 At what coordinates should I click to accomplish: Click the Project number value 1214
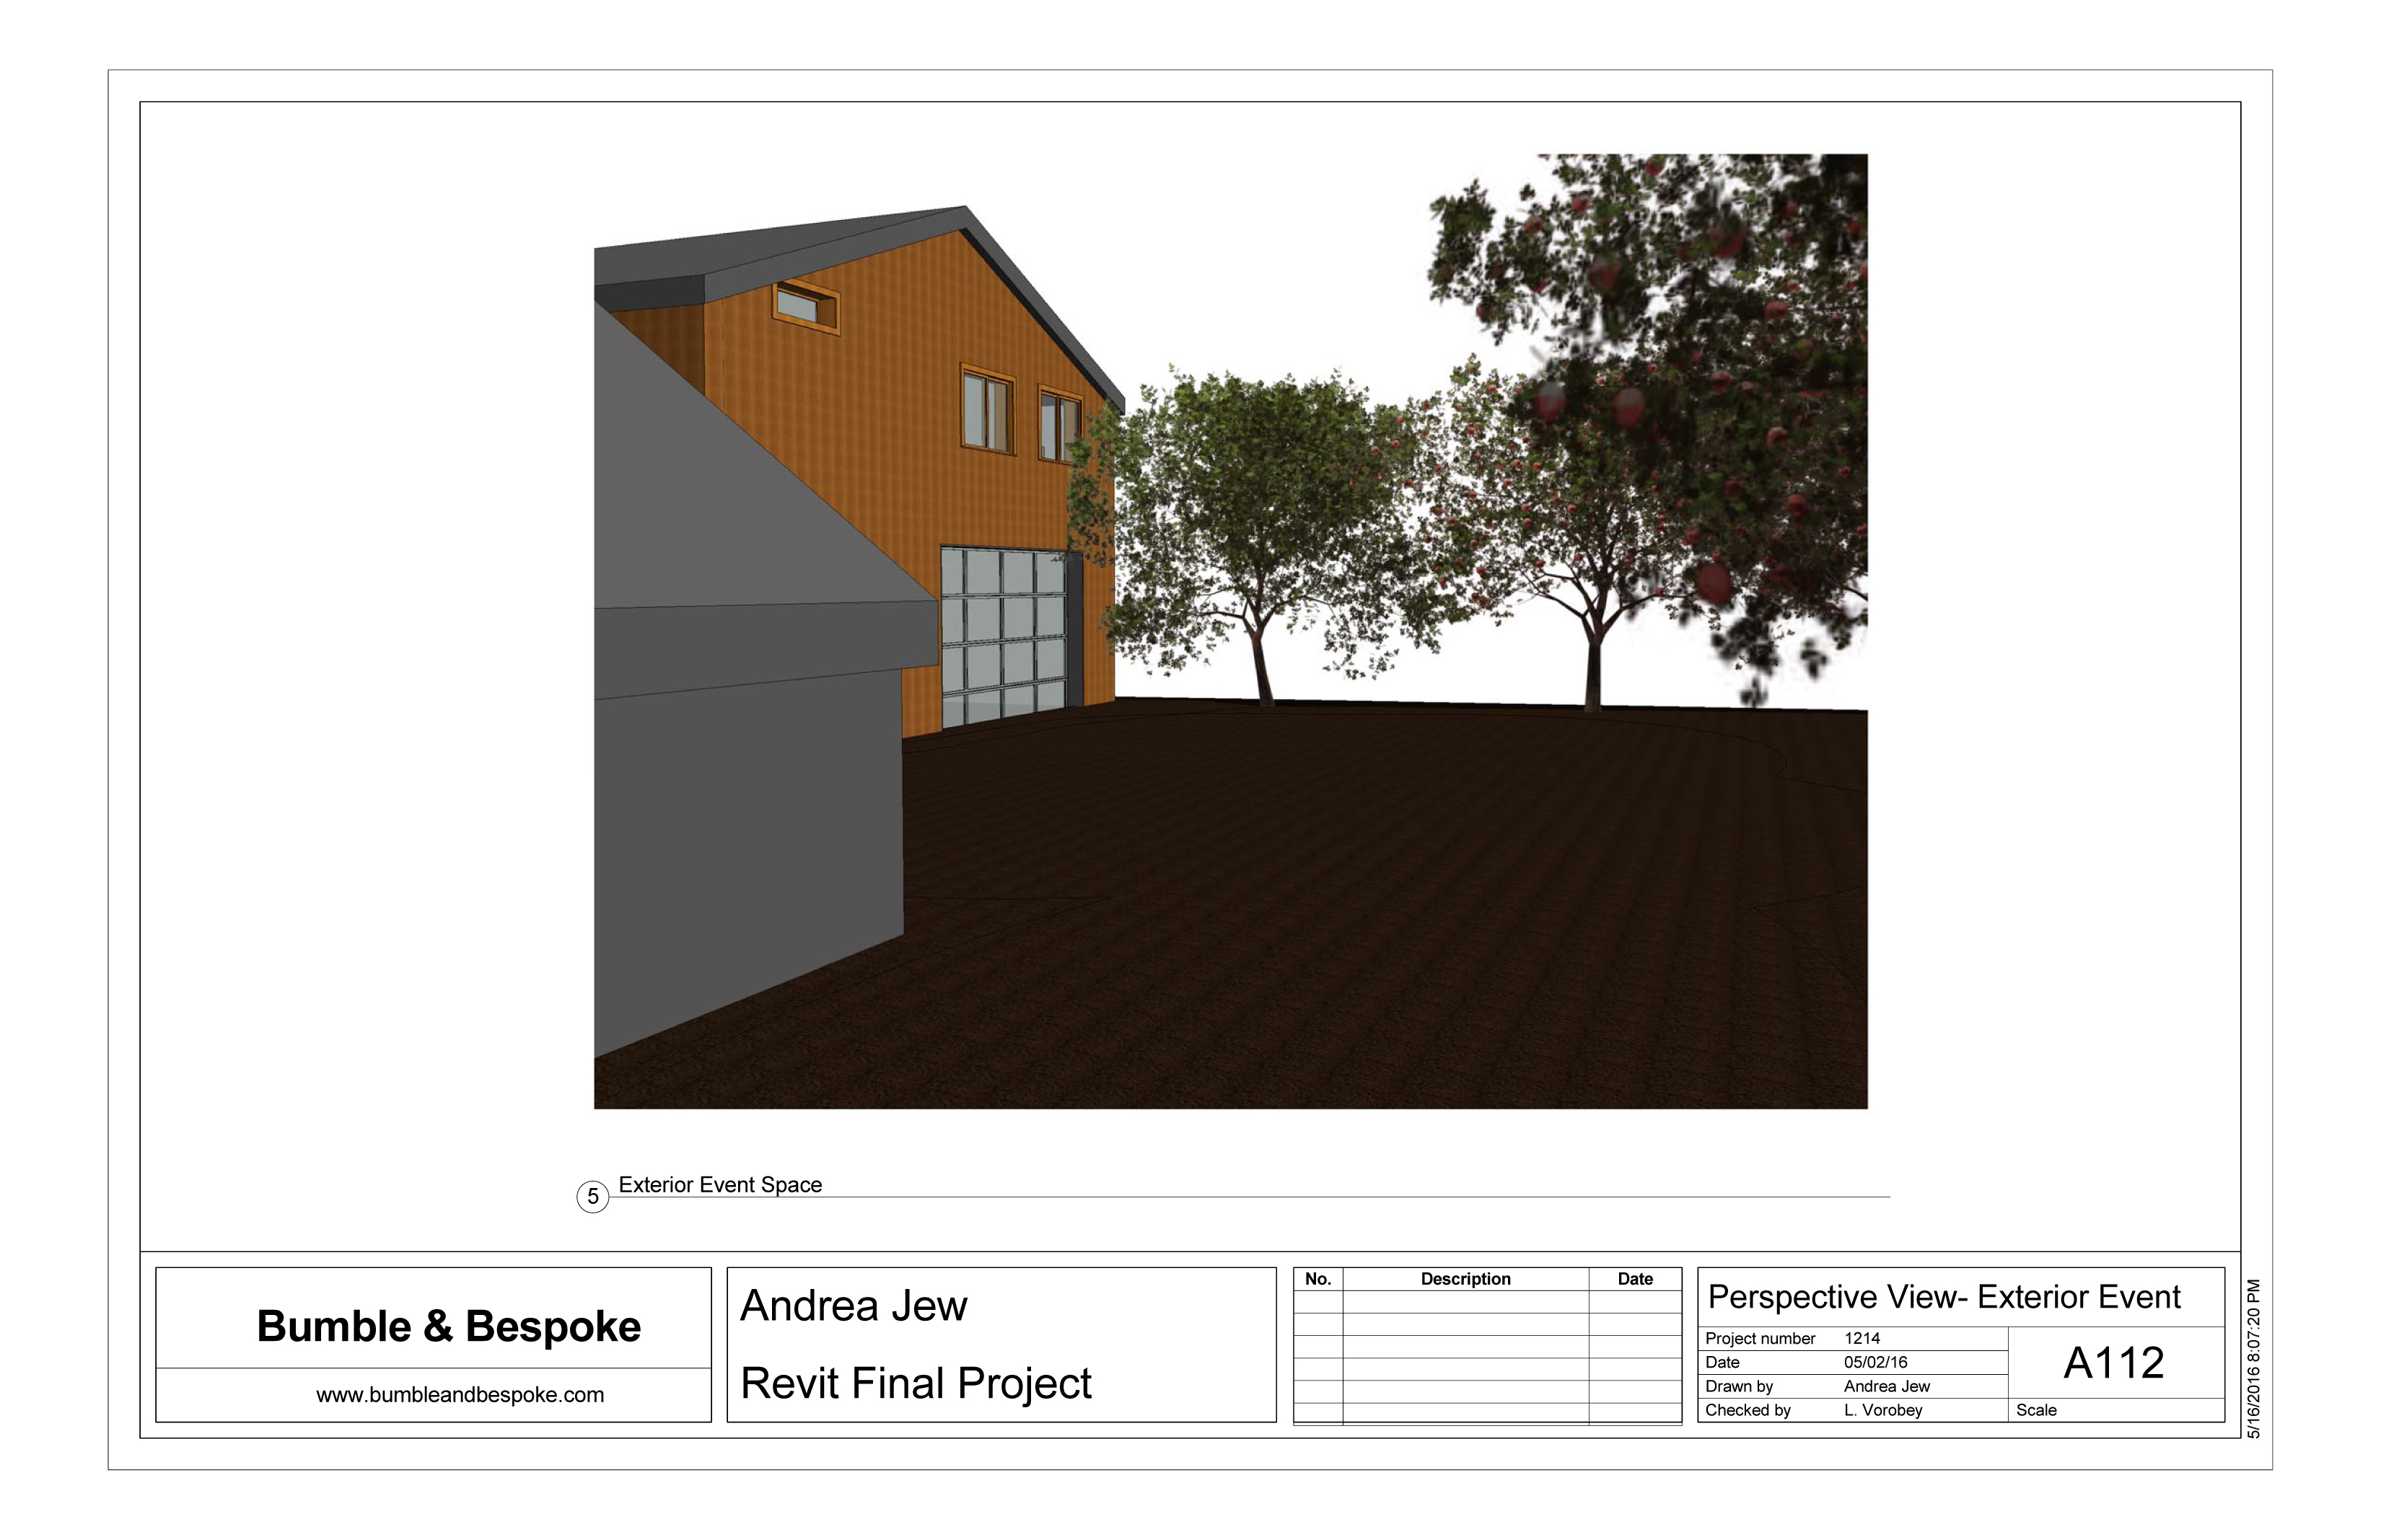coord(1862,1338)
